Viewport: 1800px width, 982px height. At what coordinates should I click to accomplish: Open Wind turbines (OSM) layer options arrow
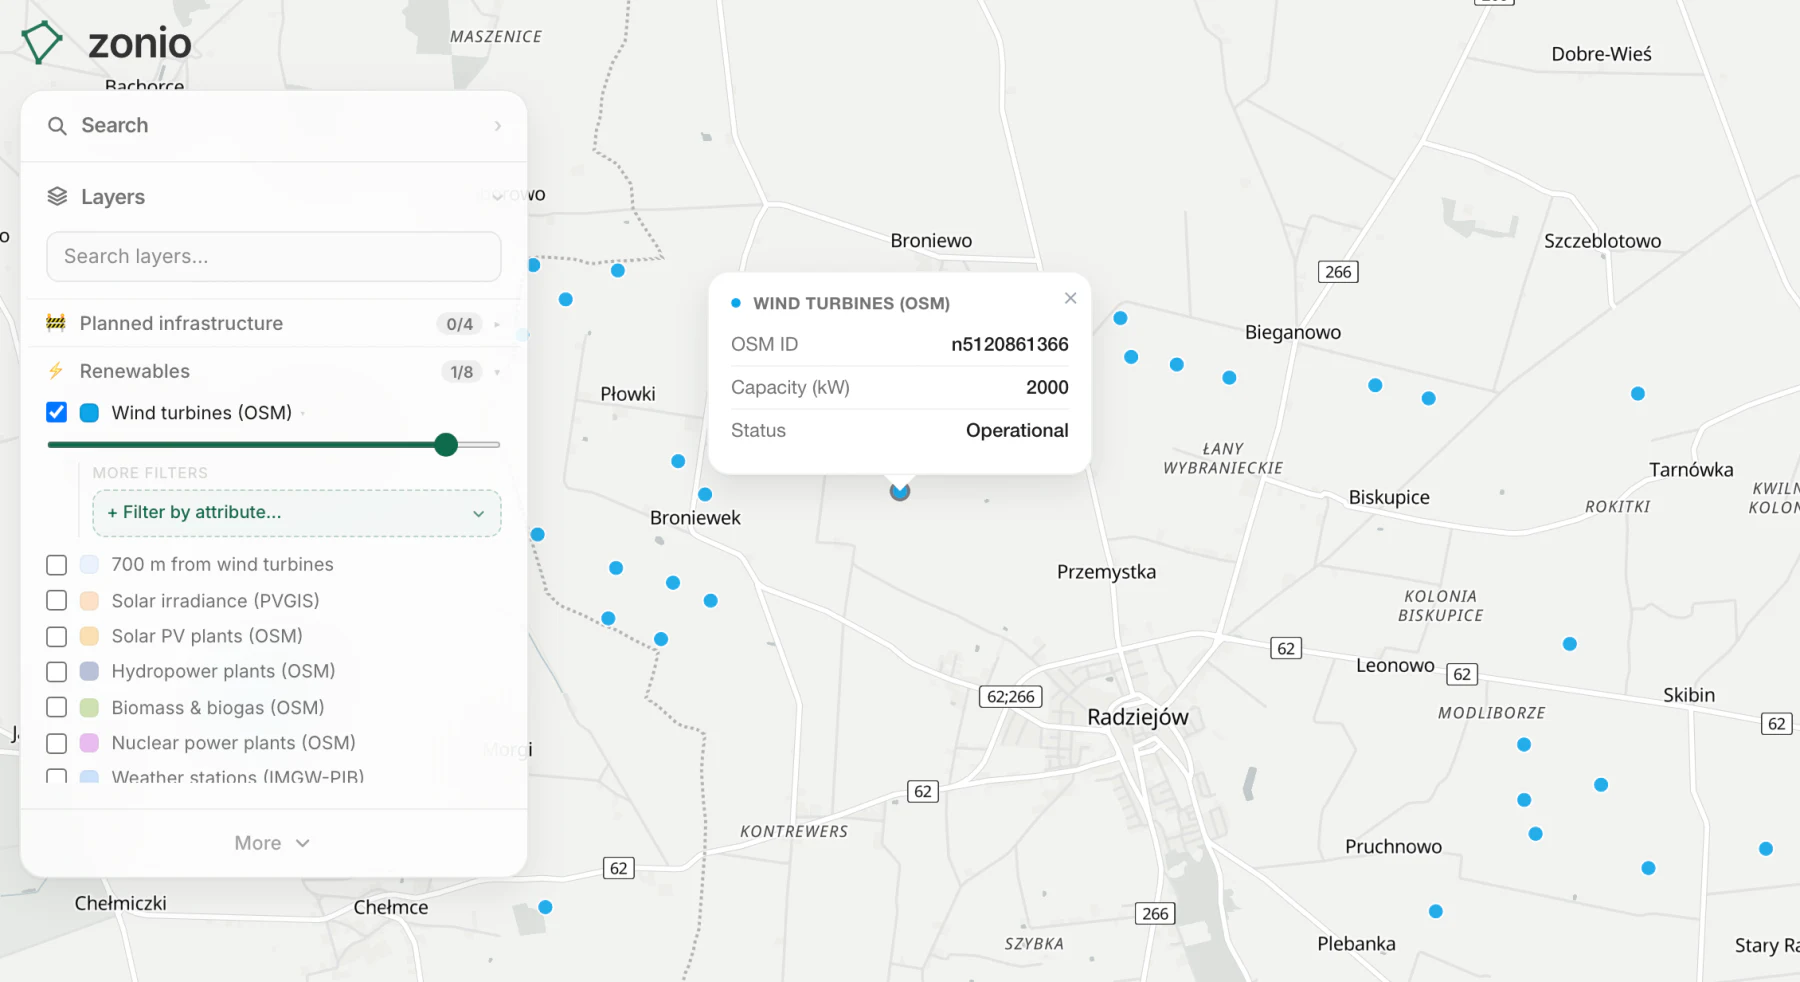pos(303,413)
